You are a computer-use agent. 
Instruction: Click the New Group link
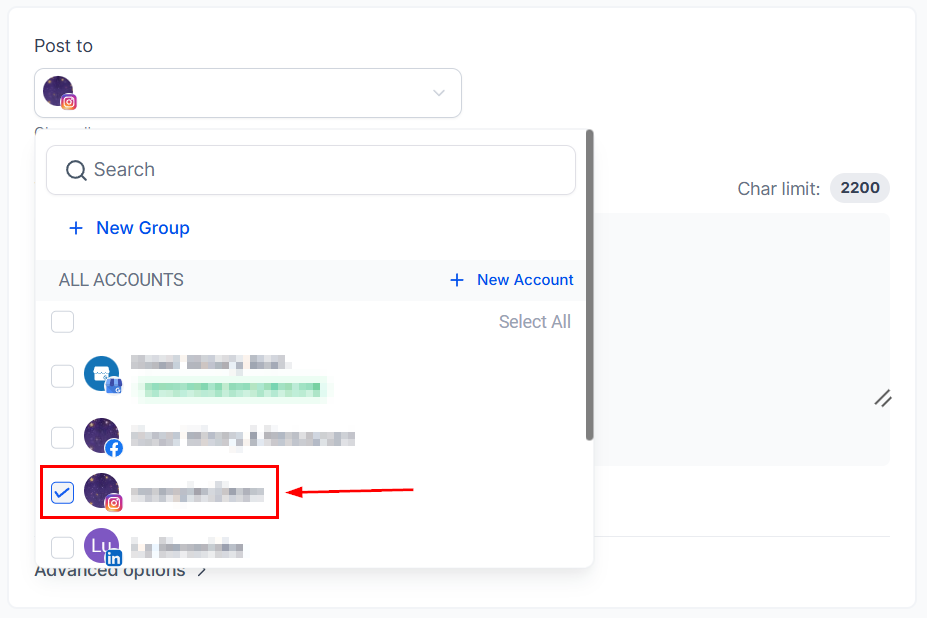click(142, 229)
